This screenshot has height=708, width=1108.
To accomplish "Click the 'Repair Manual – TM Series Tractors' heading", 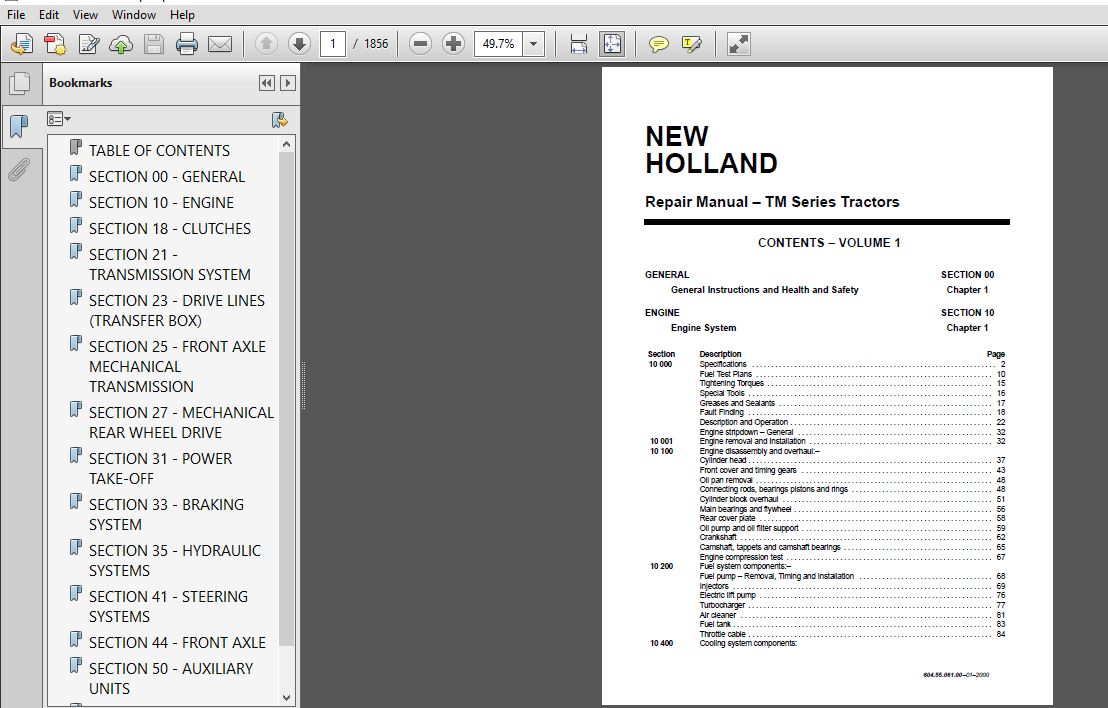I will tap(772, 202).
